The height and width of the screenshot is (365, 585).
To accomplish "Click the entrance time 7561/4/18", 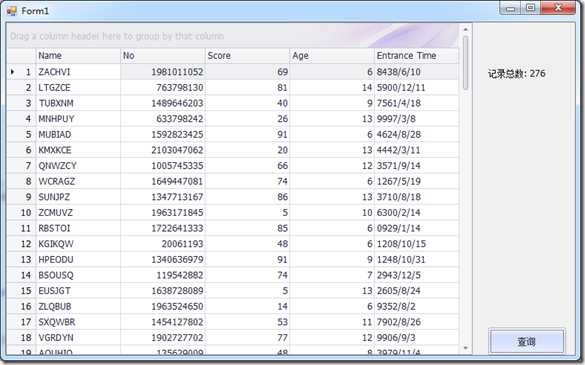I will [x=417, y=103].
